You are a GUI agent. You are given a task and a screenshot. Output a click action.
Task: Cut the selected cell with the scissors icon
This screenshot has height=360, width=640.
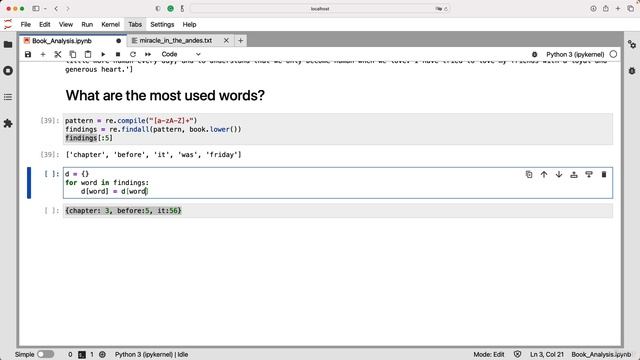tap(58, 54)
